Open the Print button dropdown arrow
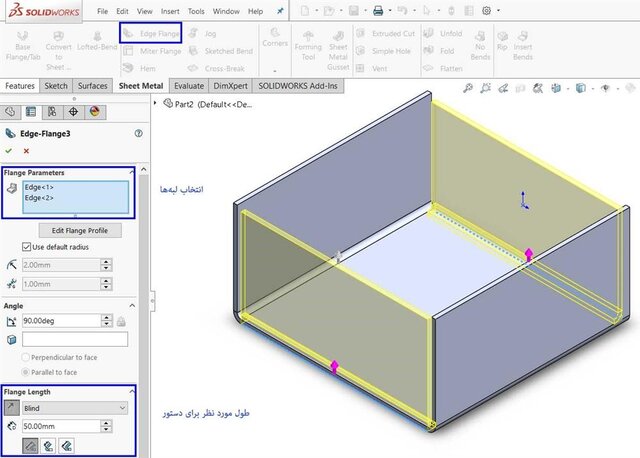The width and height of the screenshot is (640, 458). point(389,11)
